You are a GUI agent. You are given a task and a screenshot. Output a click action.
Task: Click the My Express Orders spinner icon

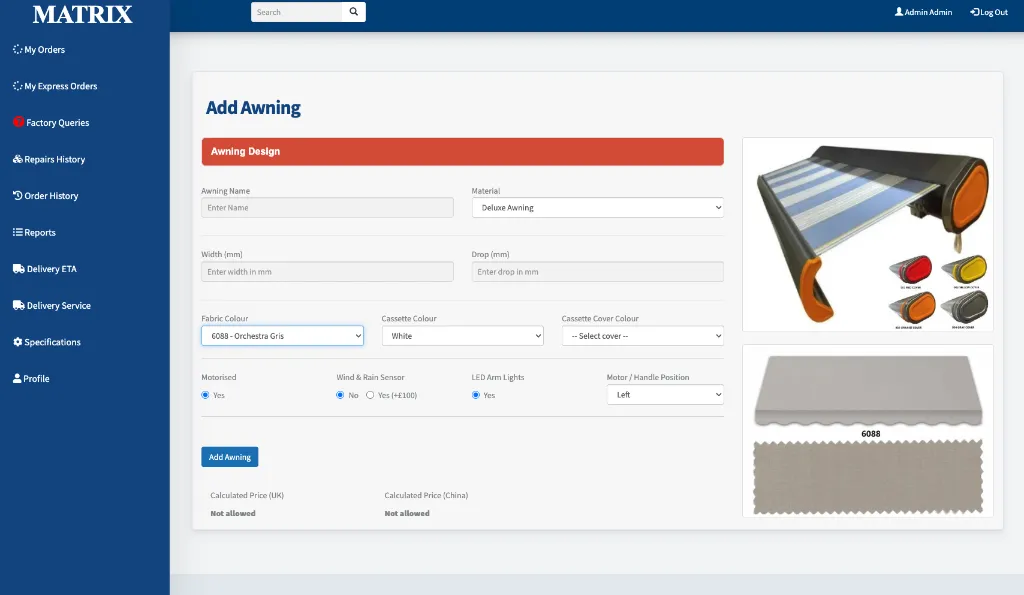[x=18, y=86]
